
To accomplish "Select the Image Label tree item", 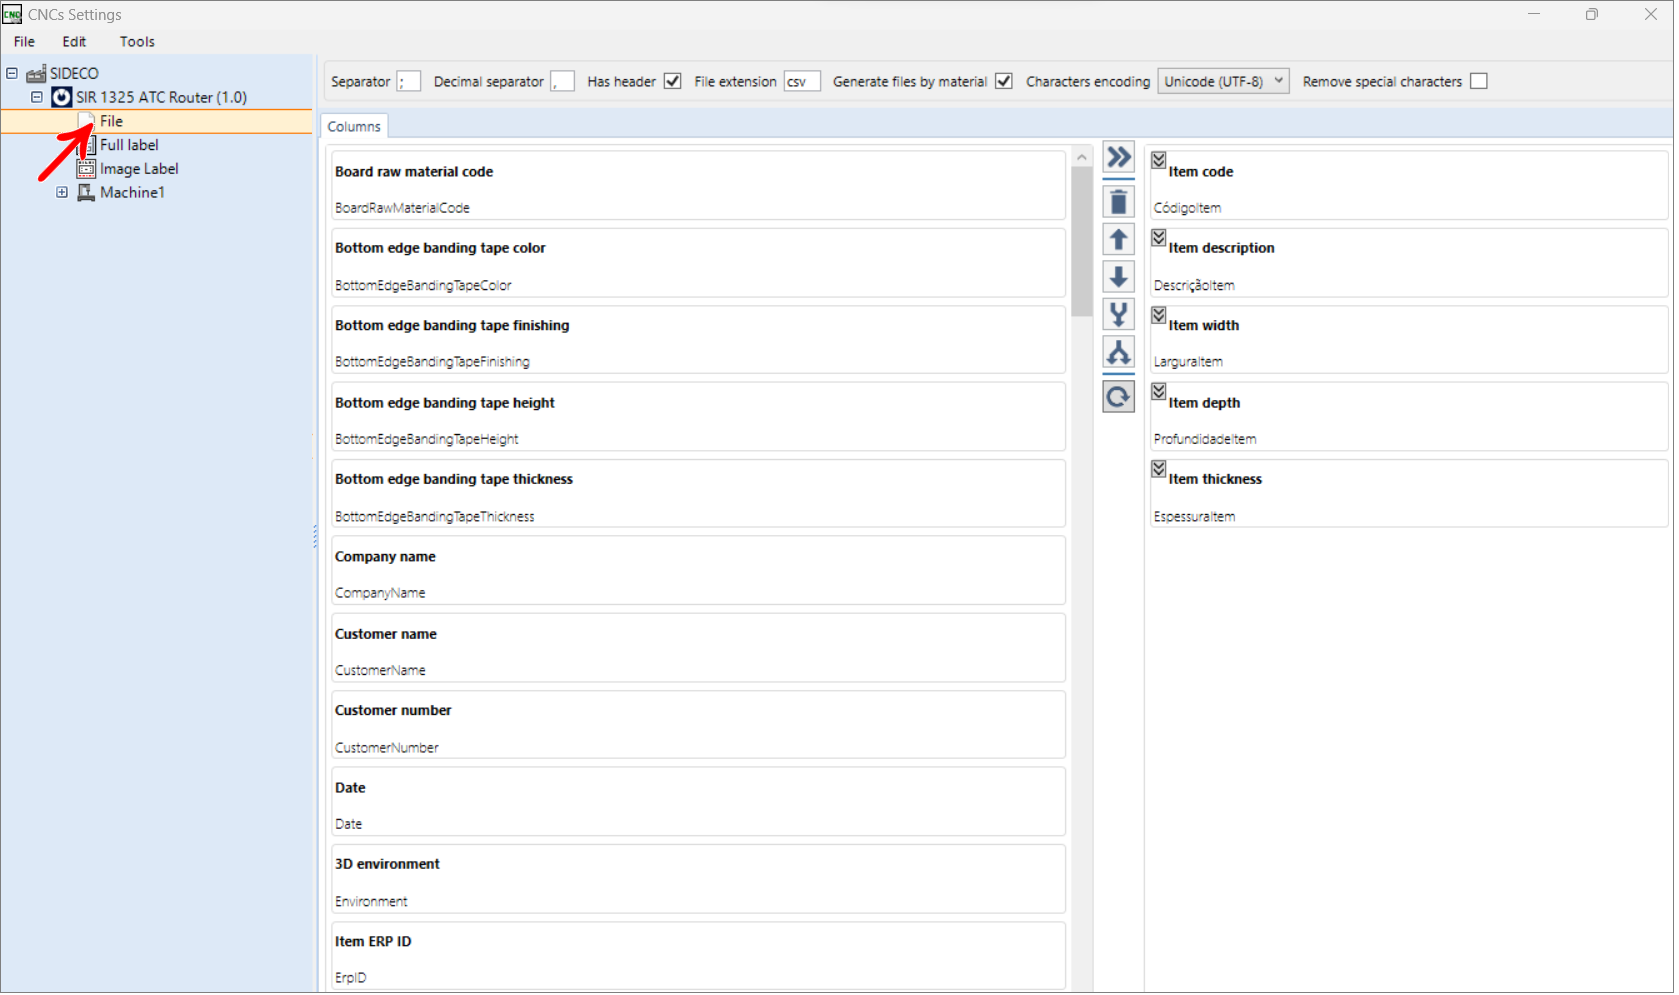I will (x=140, y=170).
